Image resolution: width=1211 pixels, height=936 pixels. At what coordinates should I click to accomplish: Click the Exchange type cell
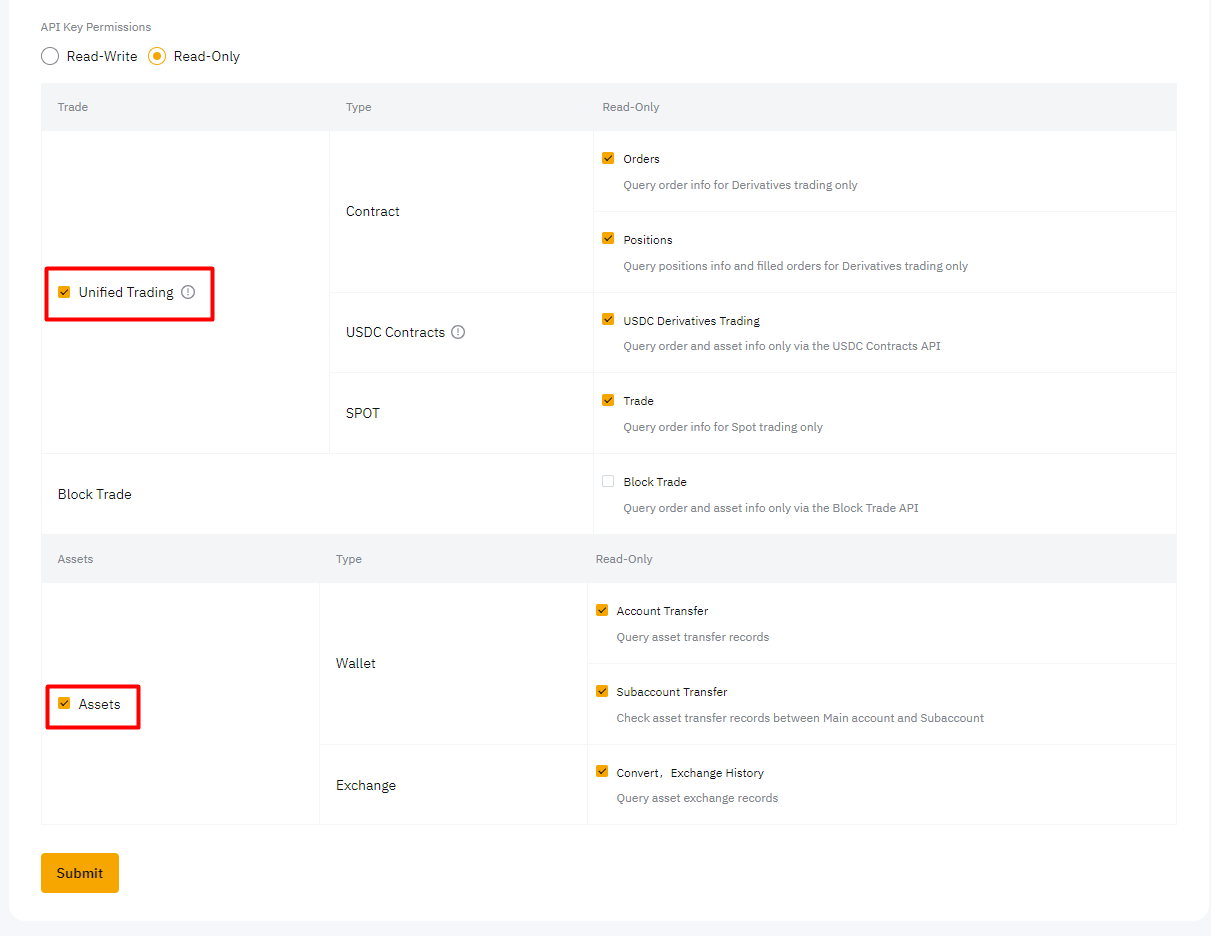(366, 786)
